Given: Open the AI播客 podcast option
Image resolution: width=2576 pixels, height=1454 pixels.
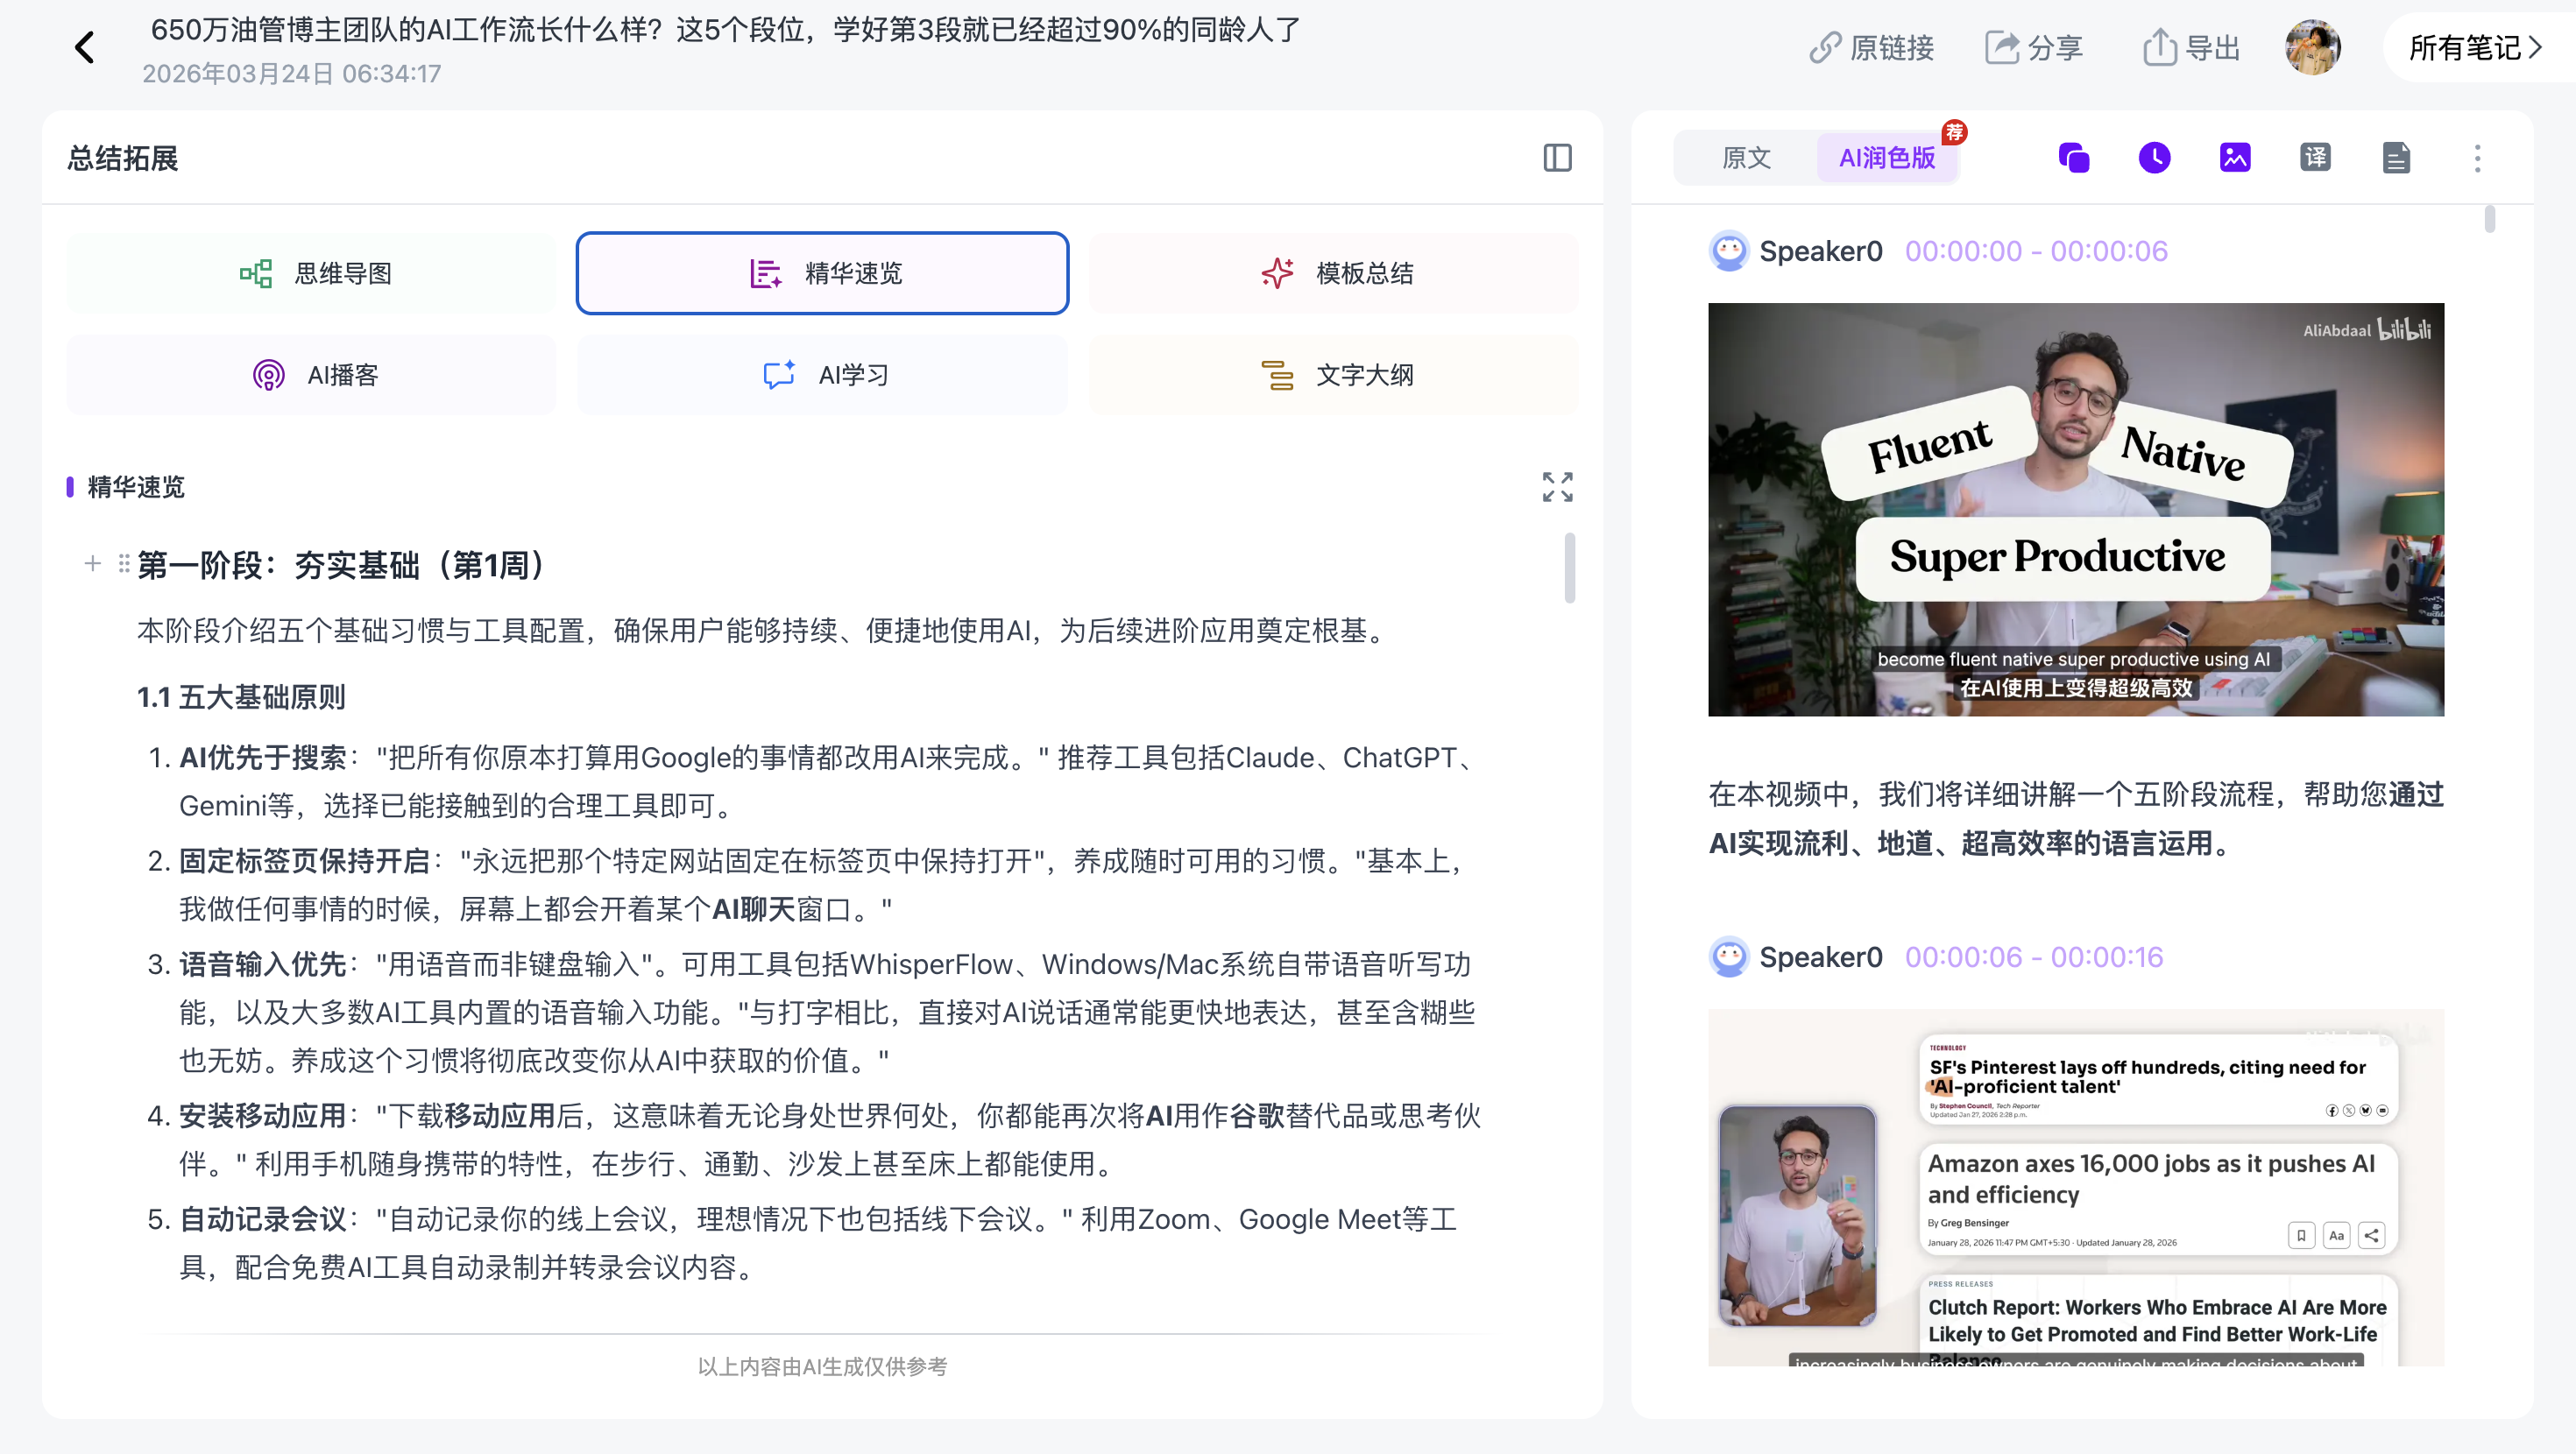Looking at the screenshot, I should 312,375.
